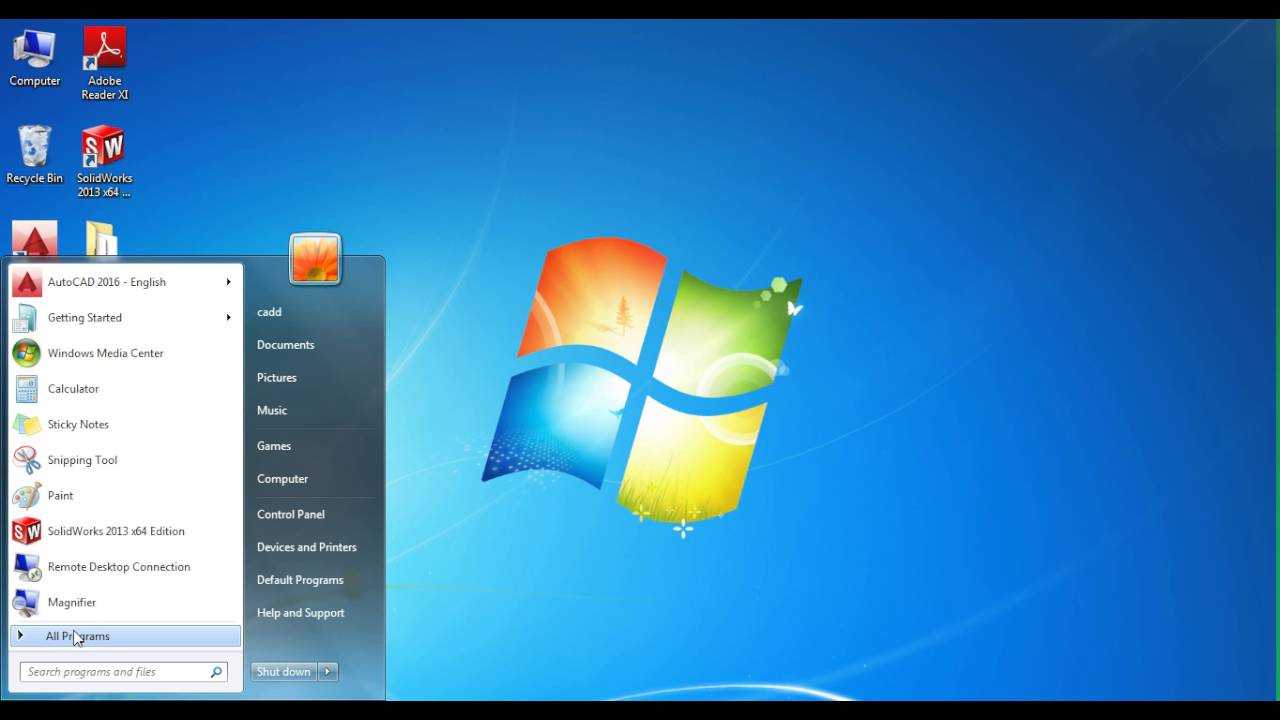Open Default Programs
Viewport: 1280px width, 720px height.
[300, 580]
